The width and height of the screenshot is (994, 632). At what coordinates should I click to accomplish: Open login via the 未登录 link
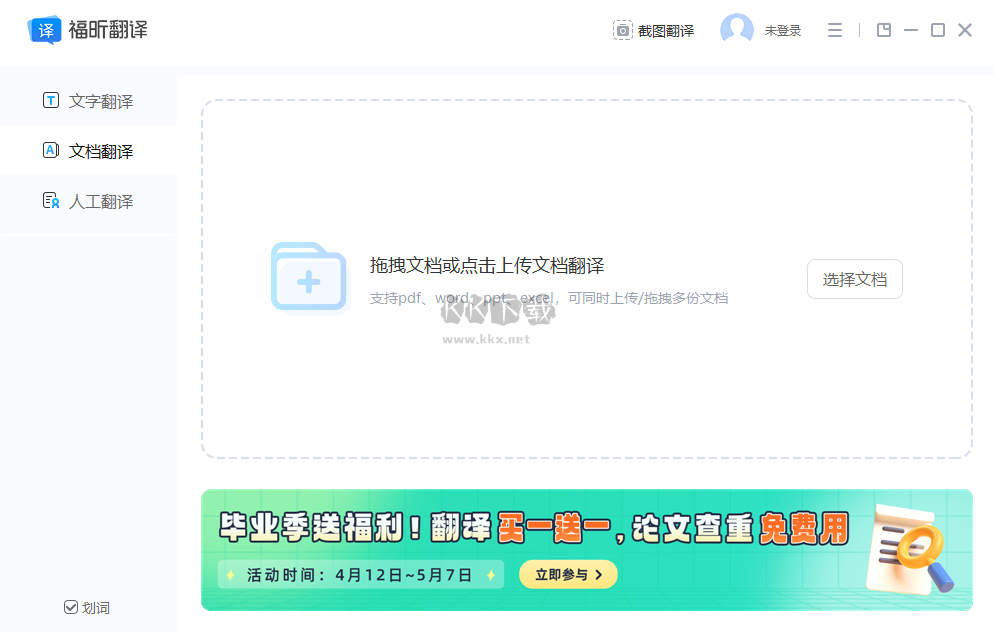[779, 30]
